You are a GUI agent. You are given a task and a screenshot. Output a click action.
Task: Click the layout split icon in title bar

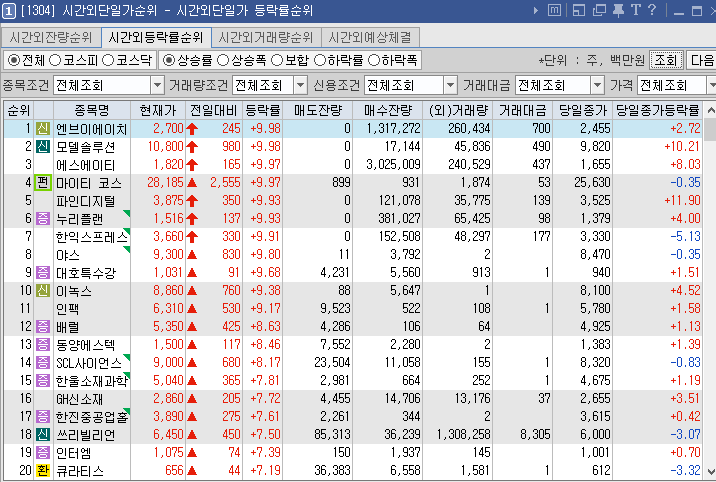click(x=579, y=10)
